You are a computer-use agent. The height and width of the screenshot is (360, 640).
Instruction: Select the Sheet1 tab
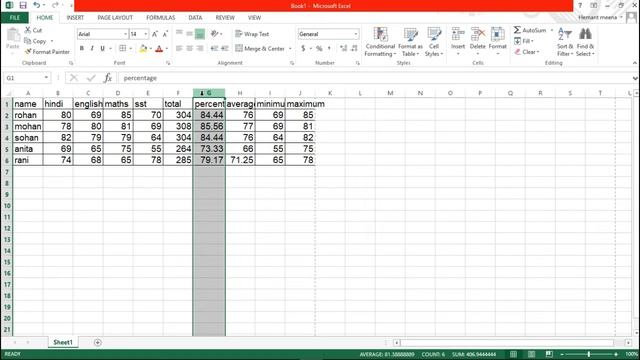click(63, 342)
